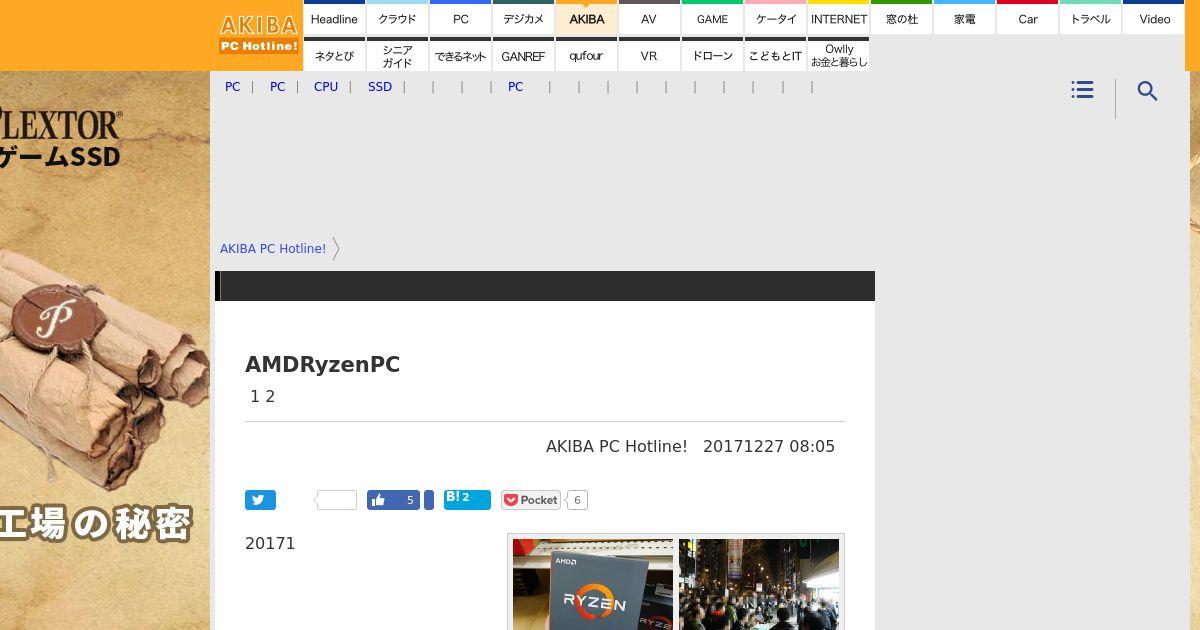Click the article title AMDRyzenPC
The width and height of the screenshot is (1200, 630).
coord(322,365)
